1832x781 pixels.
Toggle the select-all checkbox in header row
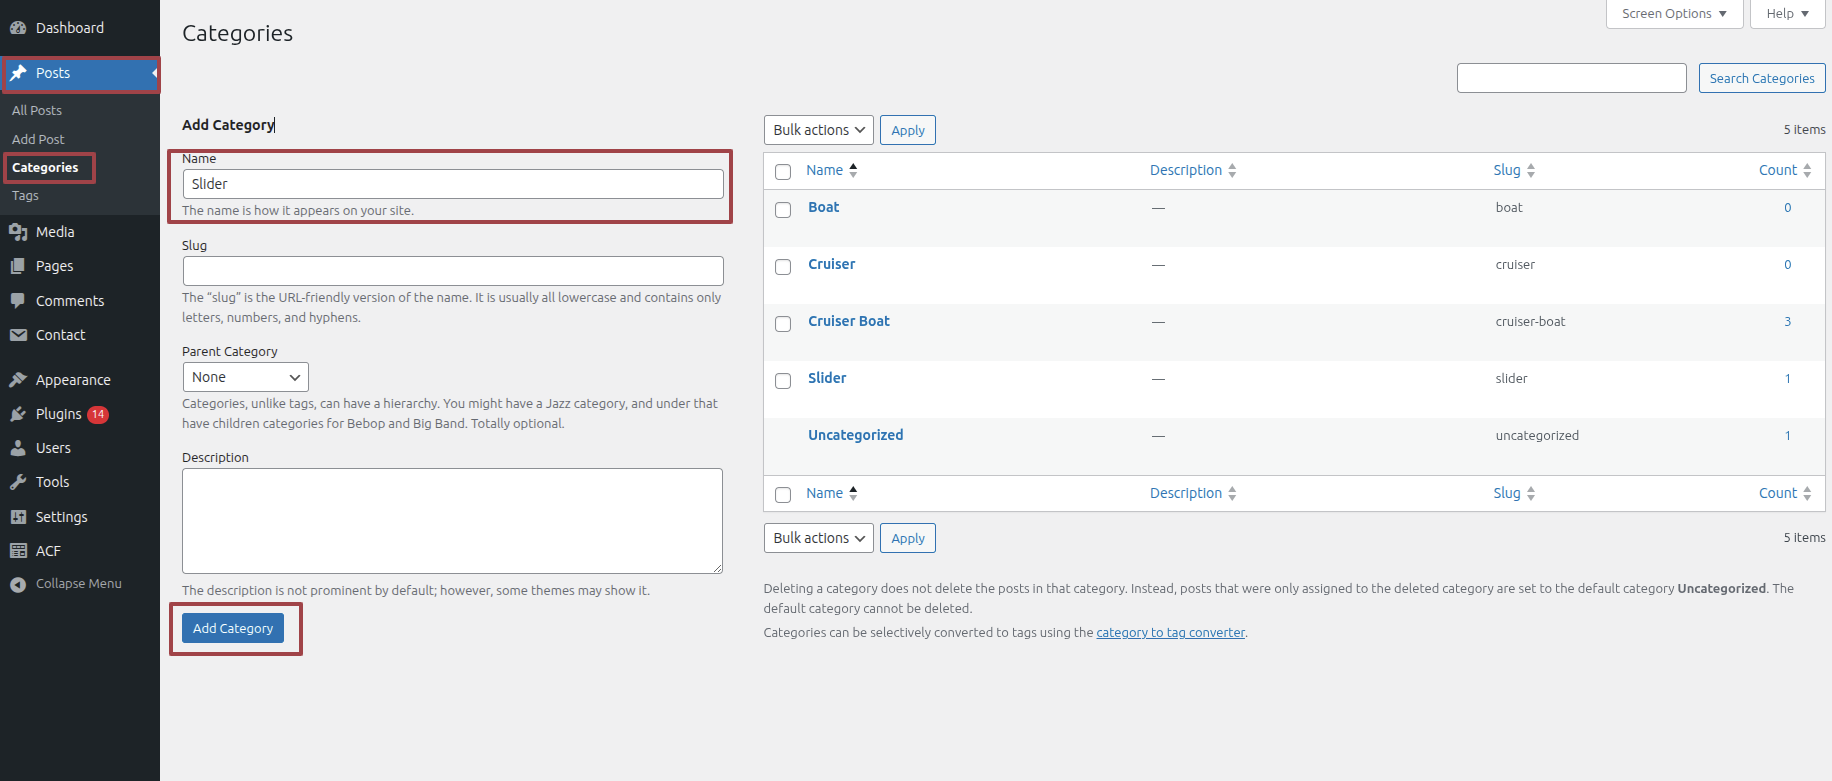click(783, 172)
